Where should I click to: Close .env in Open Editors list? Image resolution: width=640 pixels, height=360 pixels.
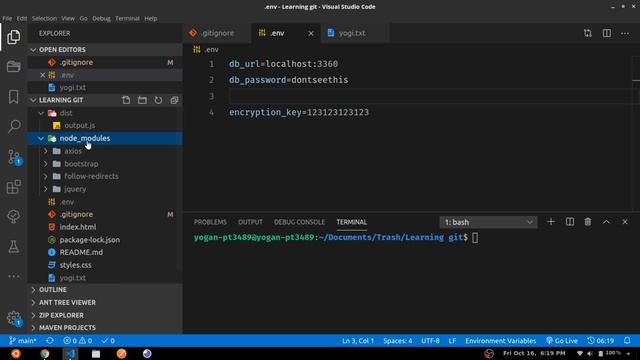point(42,75)
